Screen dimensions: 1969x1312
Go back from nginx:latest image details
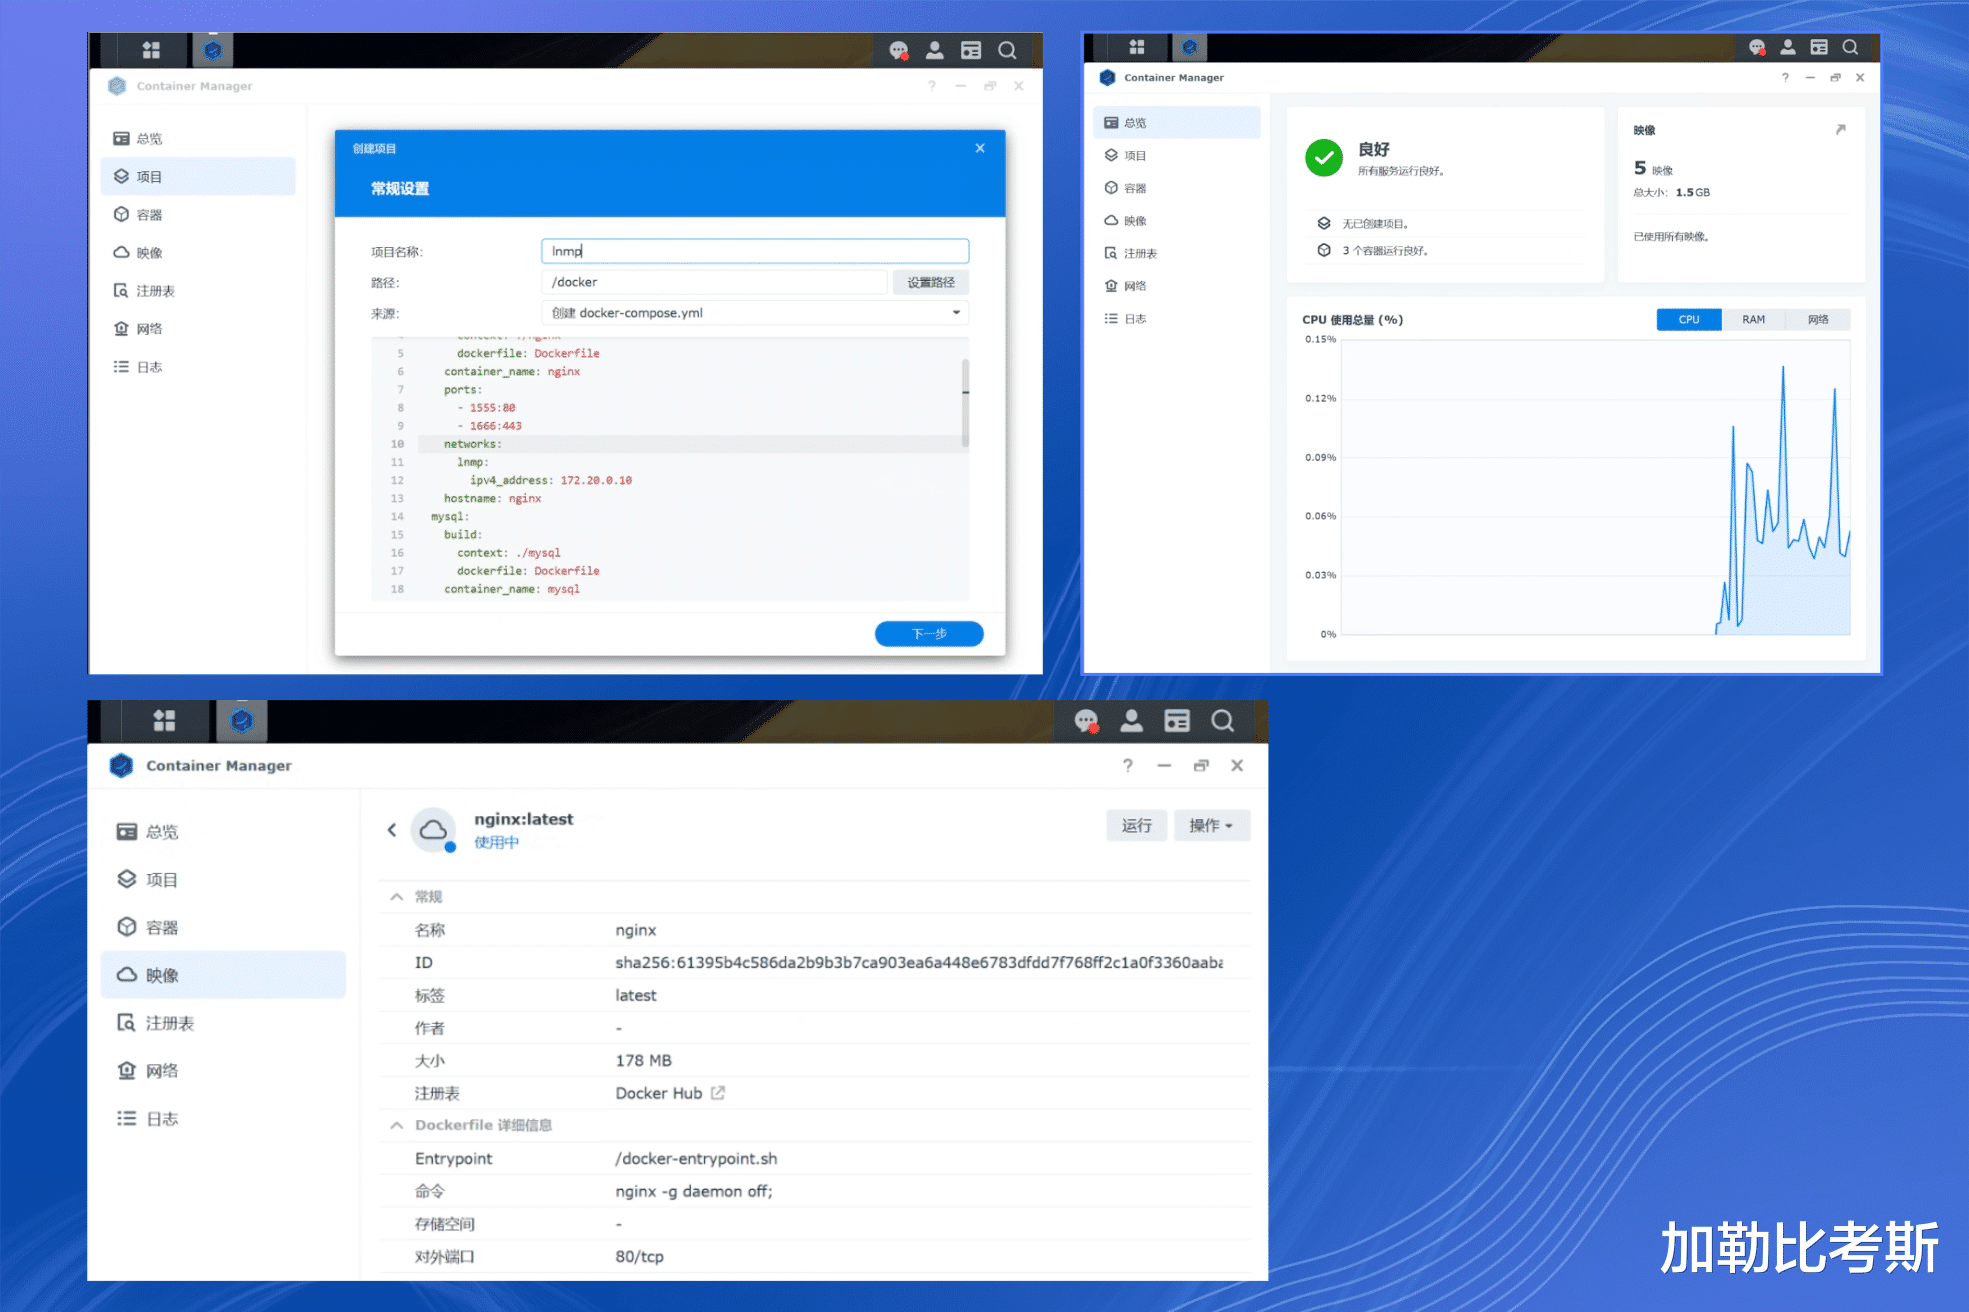[392, 829]
